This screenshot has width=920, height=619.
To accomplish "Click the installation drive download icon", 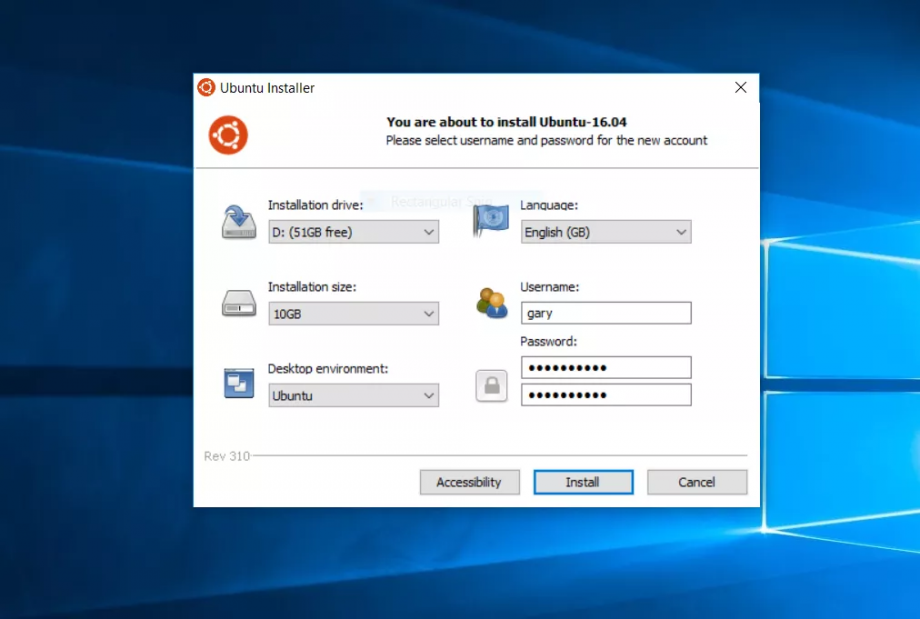I will pos(237,223).
